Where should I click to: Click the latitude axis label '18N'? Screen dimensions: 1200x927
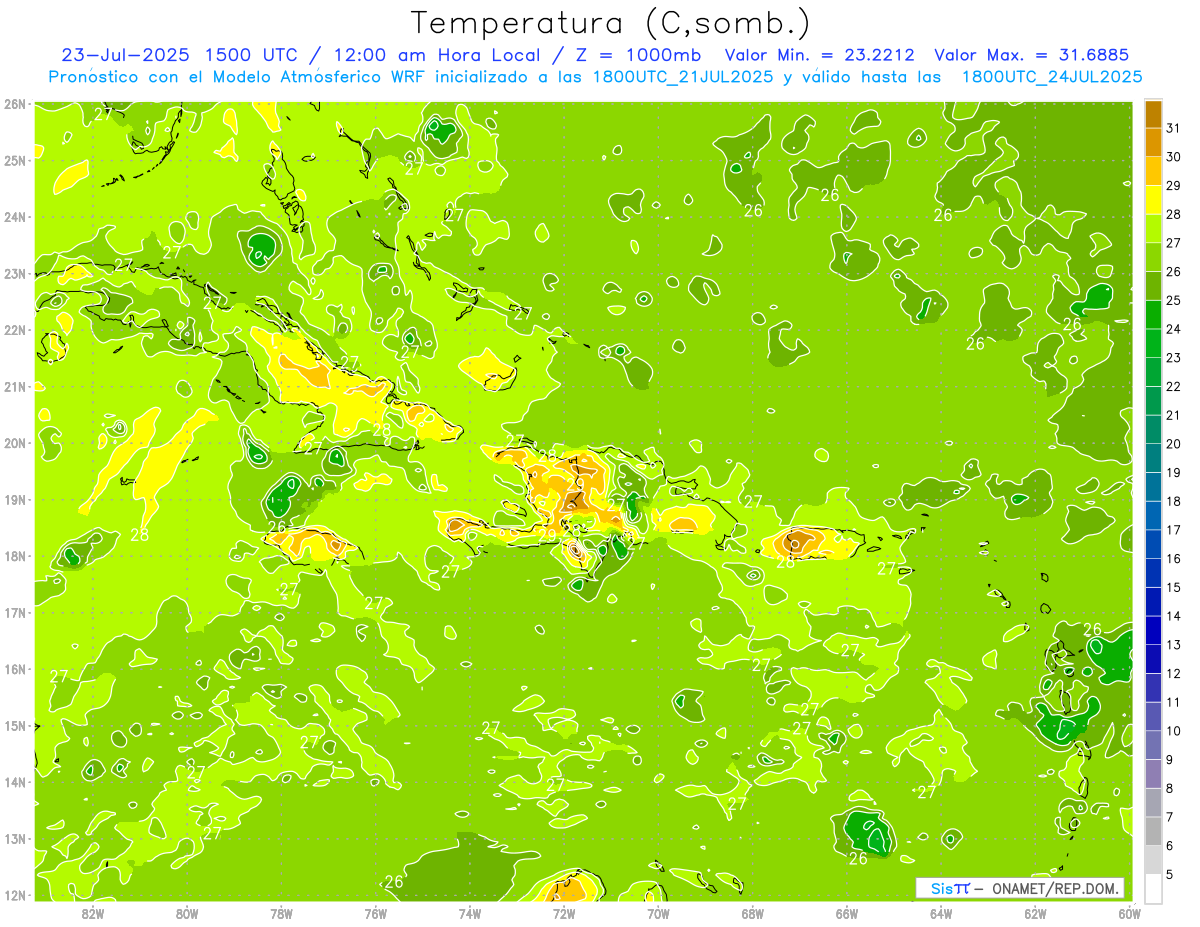pyautogui.click(x=15, y=556)
